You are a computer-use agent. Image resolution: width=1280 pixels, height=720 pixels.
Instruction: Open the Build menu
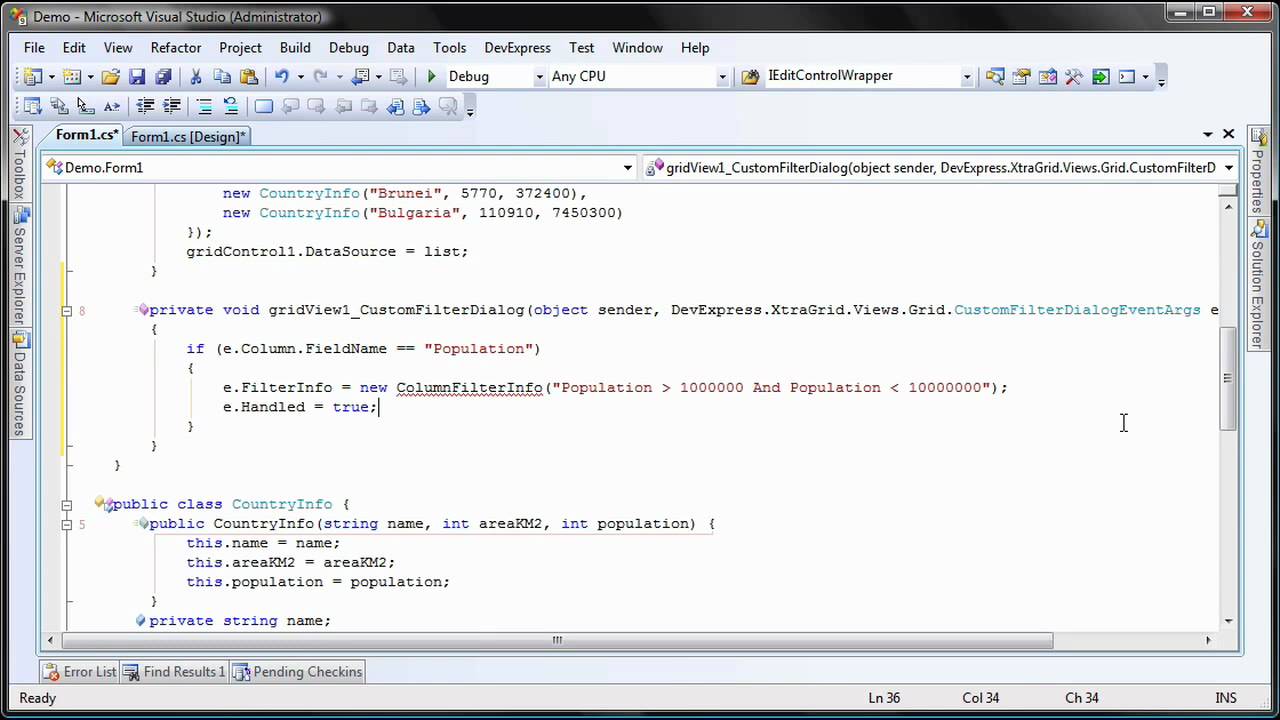[295, 47]
